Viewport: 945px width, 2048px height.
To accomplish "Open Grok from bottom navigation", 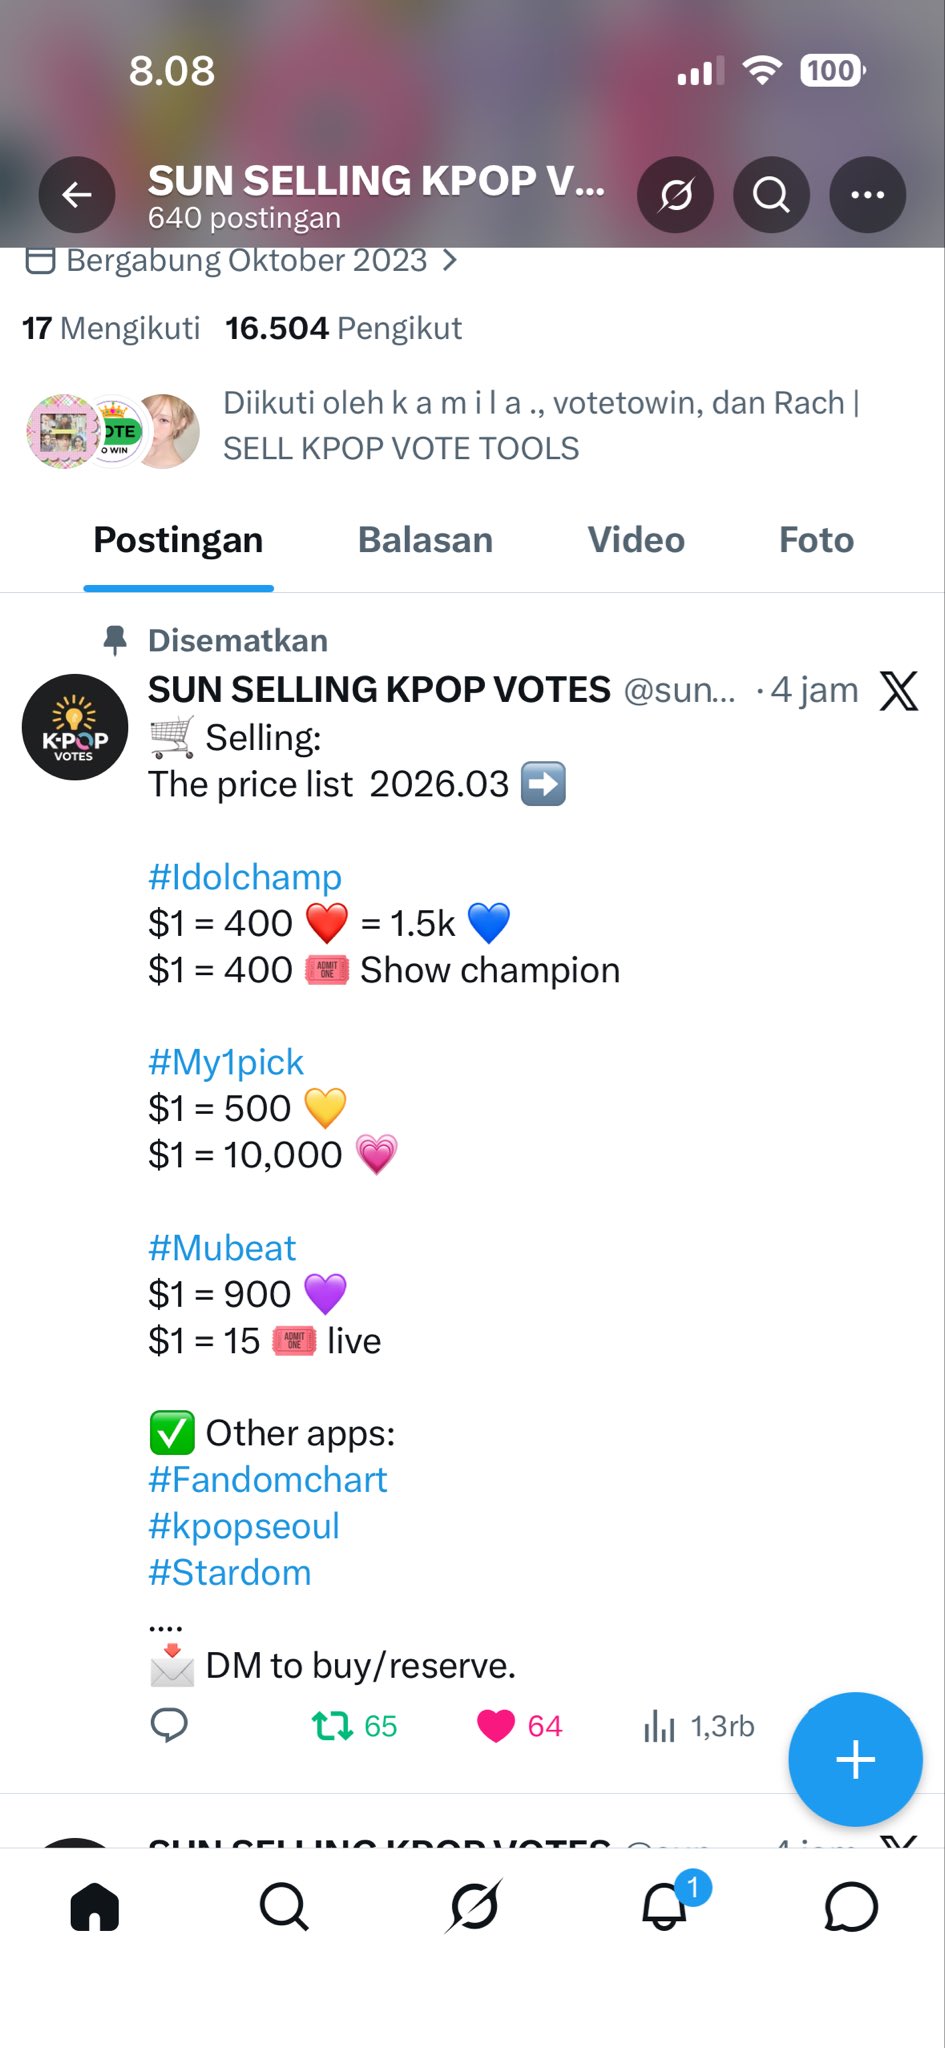I will click(473, 1907).
